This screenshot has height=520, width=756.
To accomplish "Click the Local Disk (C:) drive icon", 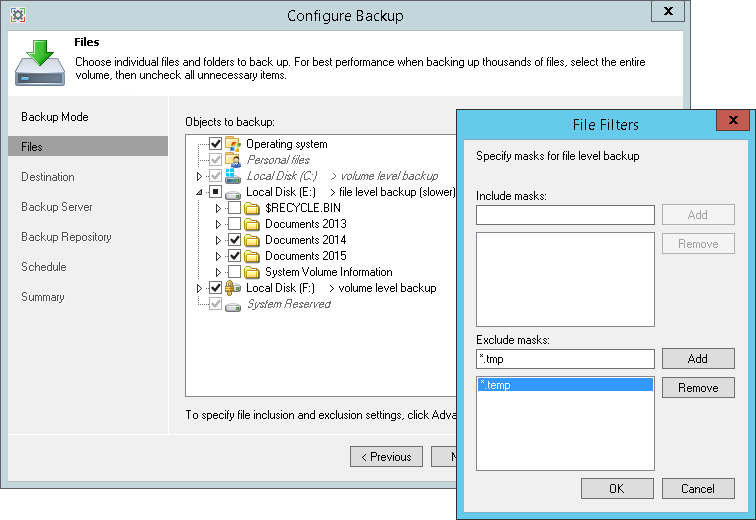I will point(233,176).
